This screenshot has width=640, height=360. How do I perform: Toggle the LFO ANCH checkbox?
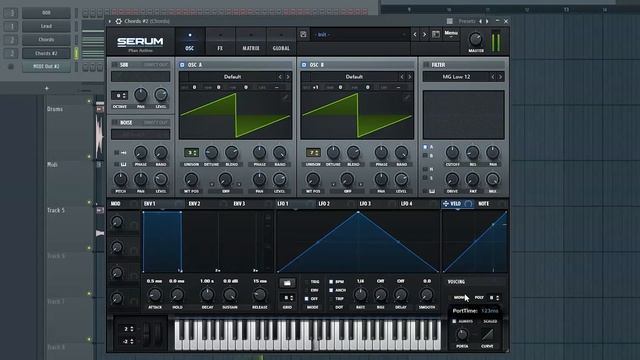tap(331, 290)
